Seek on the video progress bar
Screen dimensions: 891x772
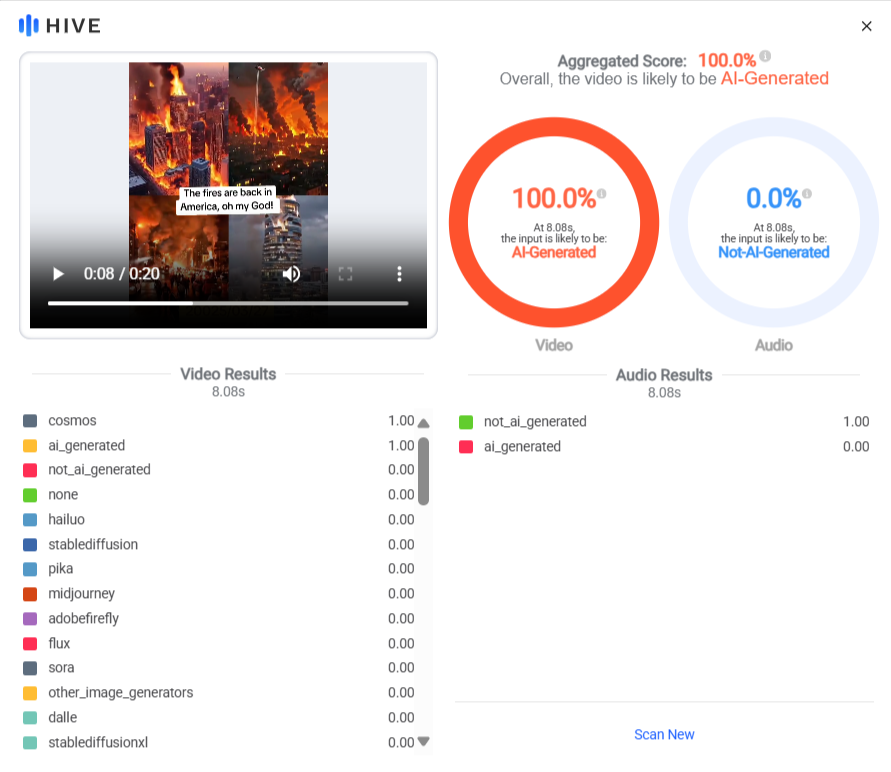pos(228,303)
